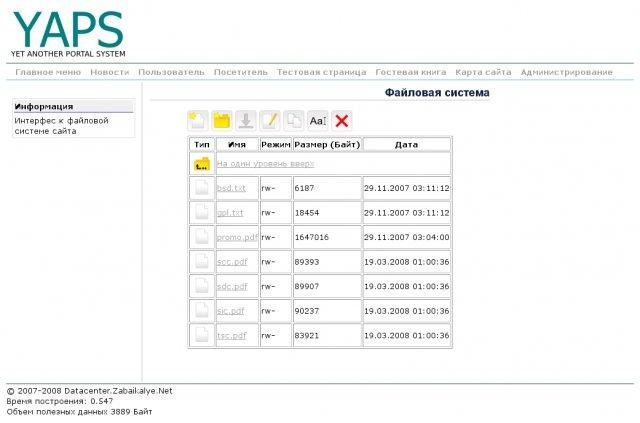
Task: Click the file icon beside scc.pdf
Action: pyautogui.click(x=202, y=262)
